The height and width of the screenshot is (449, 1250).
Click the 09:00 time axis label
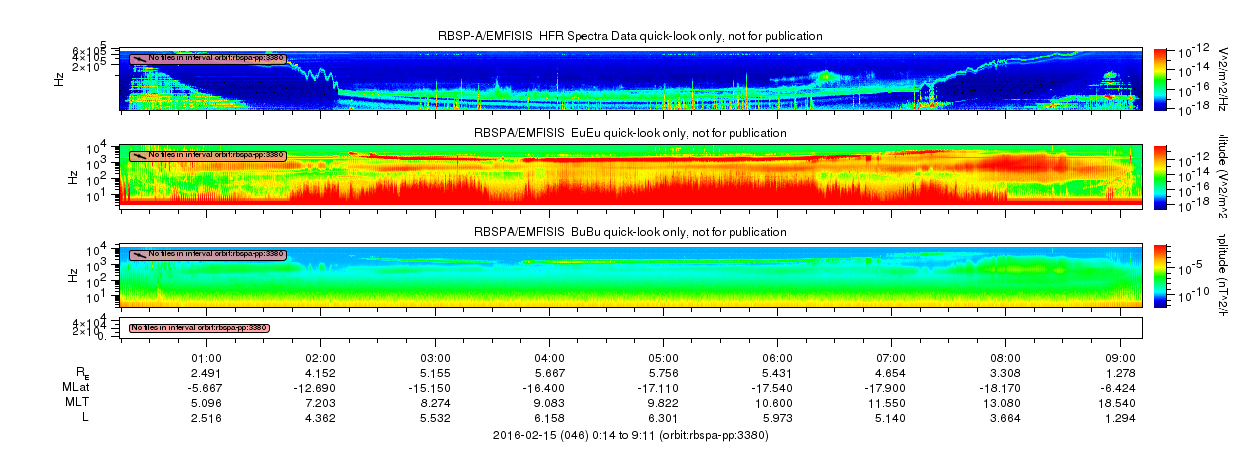coord(1120,357)
